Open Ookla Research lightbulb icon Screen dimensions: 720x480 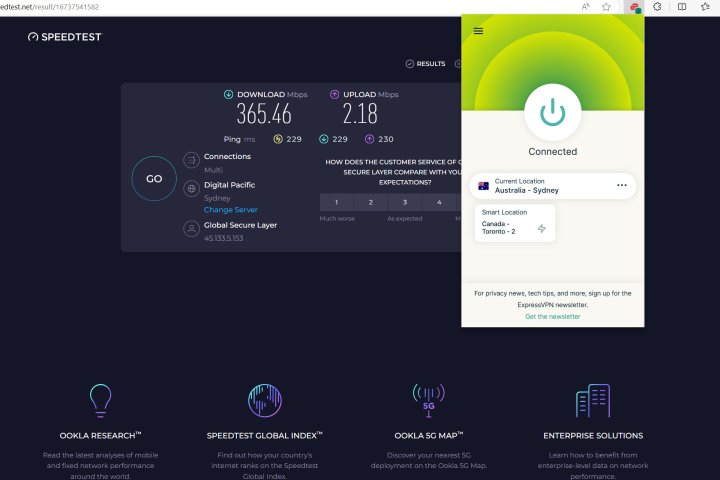click(x=100, y=400)
